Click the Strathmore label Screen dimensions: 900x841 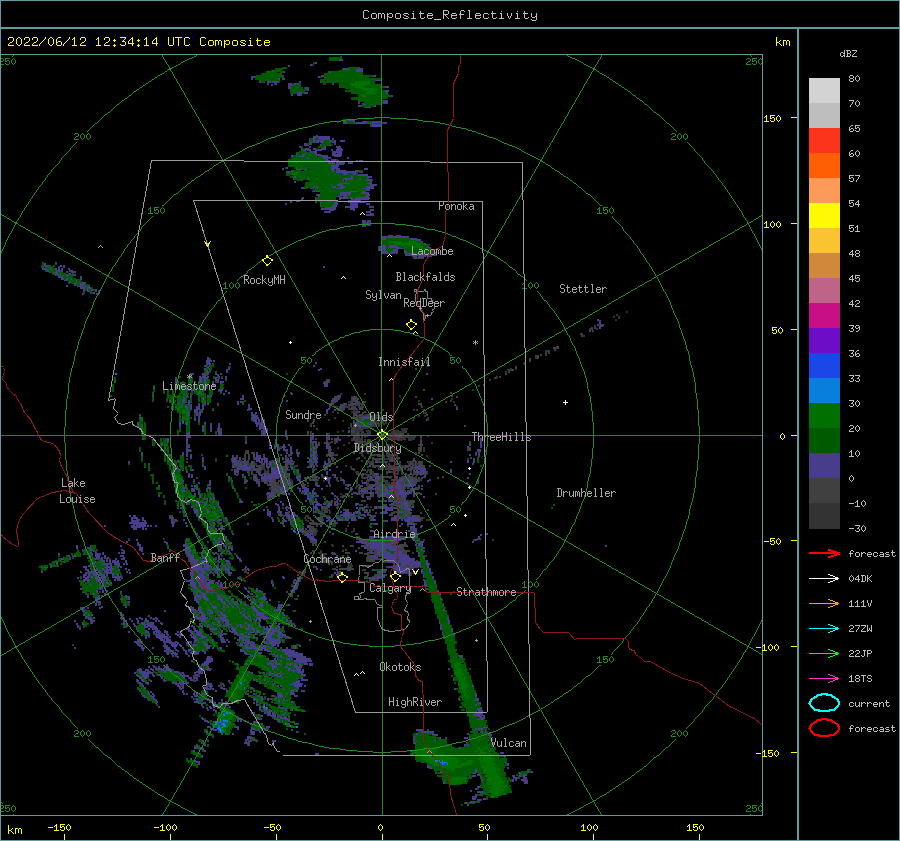486,592
